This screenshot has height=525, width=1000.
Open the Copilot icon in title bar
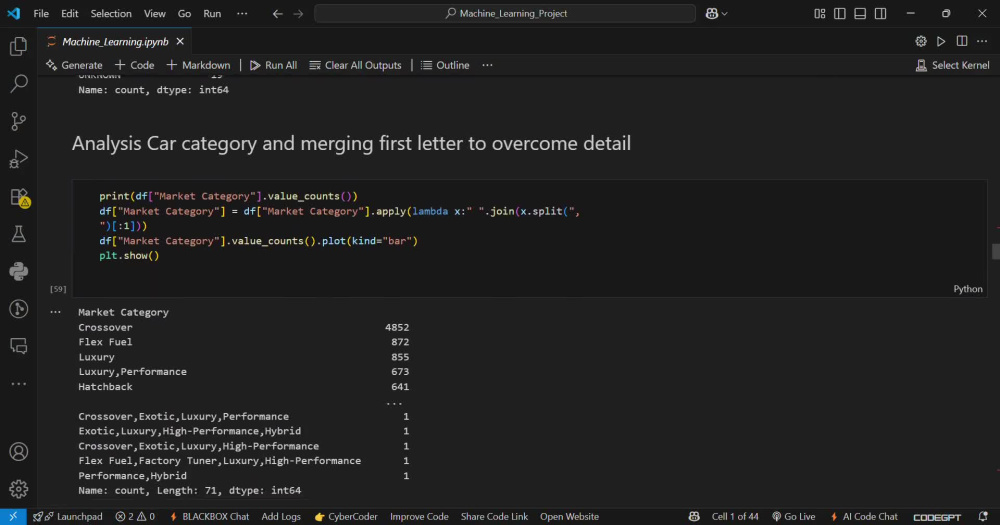[712, 13]
